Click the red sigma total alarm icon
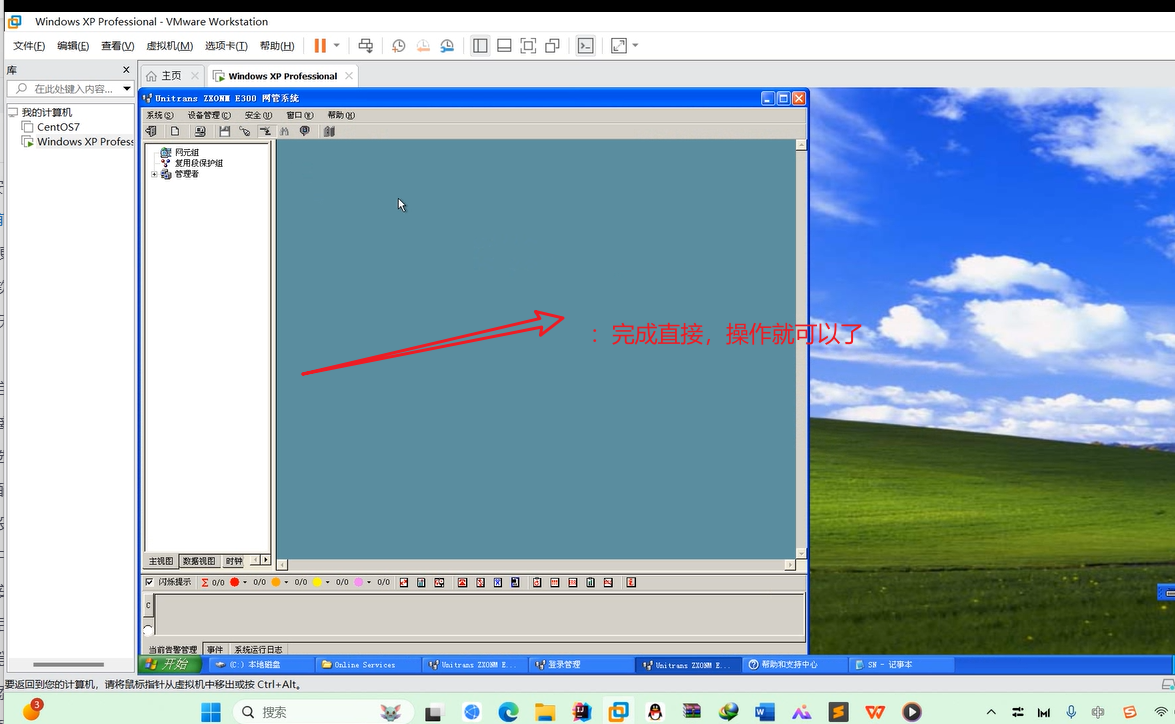Screen dimensions: 1175x724 coord(205,582)
